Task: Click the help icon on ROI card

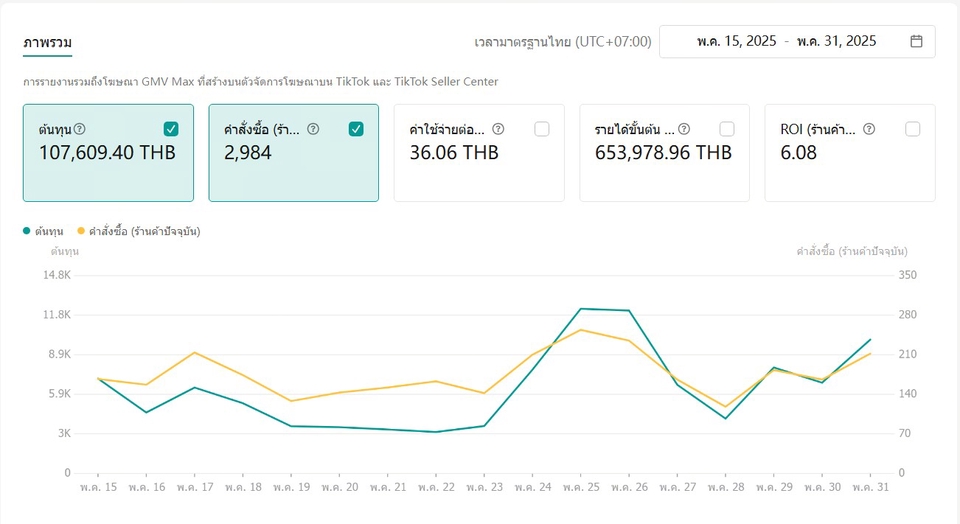Action: click(x=869, y=129)
